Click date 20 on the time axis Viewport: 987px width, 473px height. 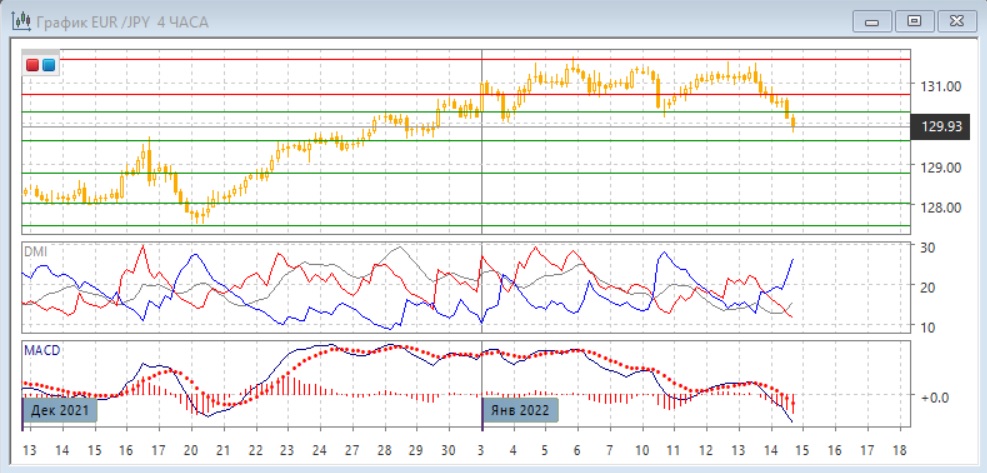[190, 451]
